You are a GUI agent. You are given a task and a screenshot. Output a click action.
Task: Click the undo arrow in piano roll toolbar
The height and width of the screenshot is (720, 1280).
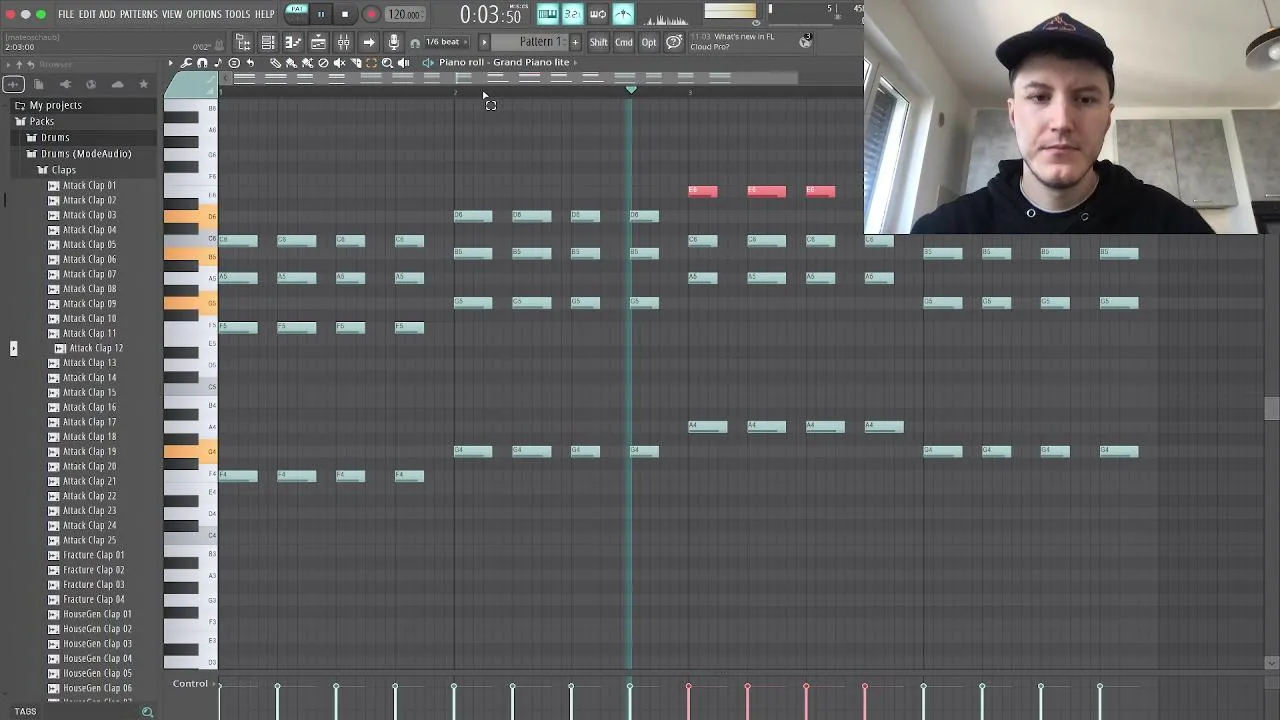click(250, 63)
